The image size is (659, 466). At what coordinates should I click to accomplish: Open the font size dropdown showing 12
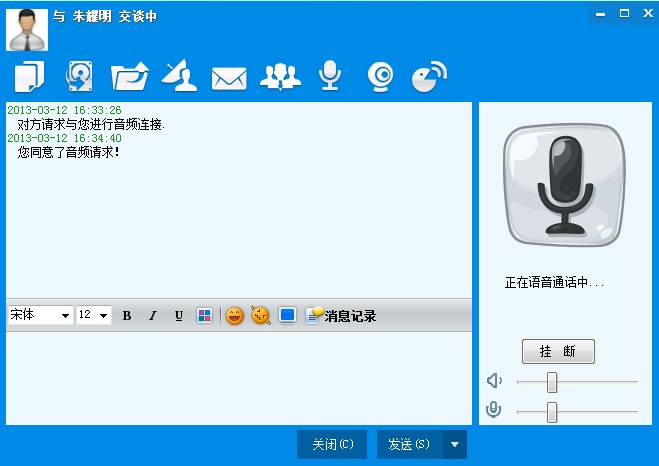tap(93, 315)
